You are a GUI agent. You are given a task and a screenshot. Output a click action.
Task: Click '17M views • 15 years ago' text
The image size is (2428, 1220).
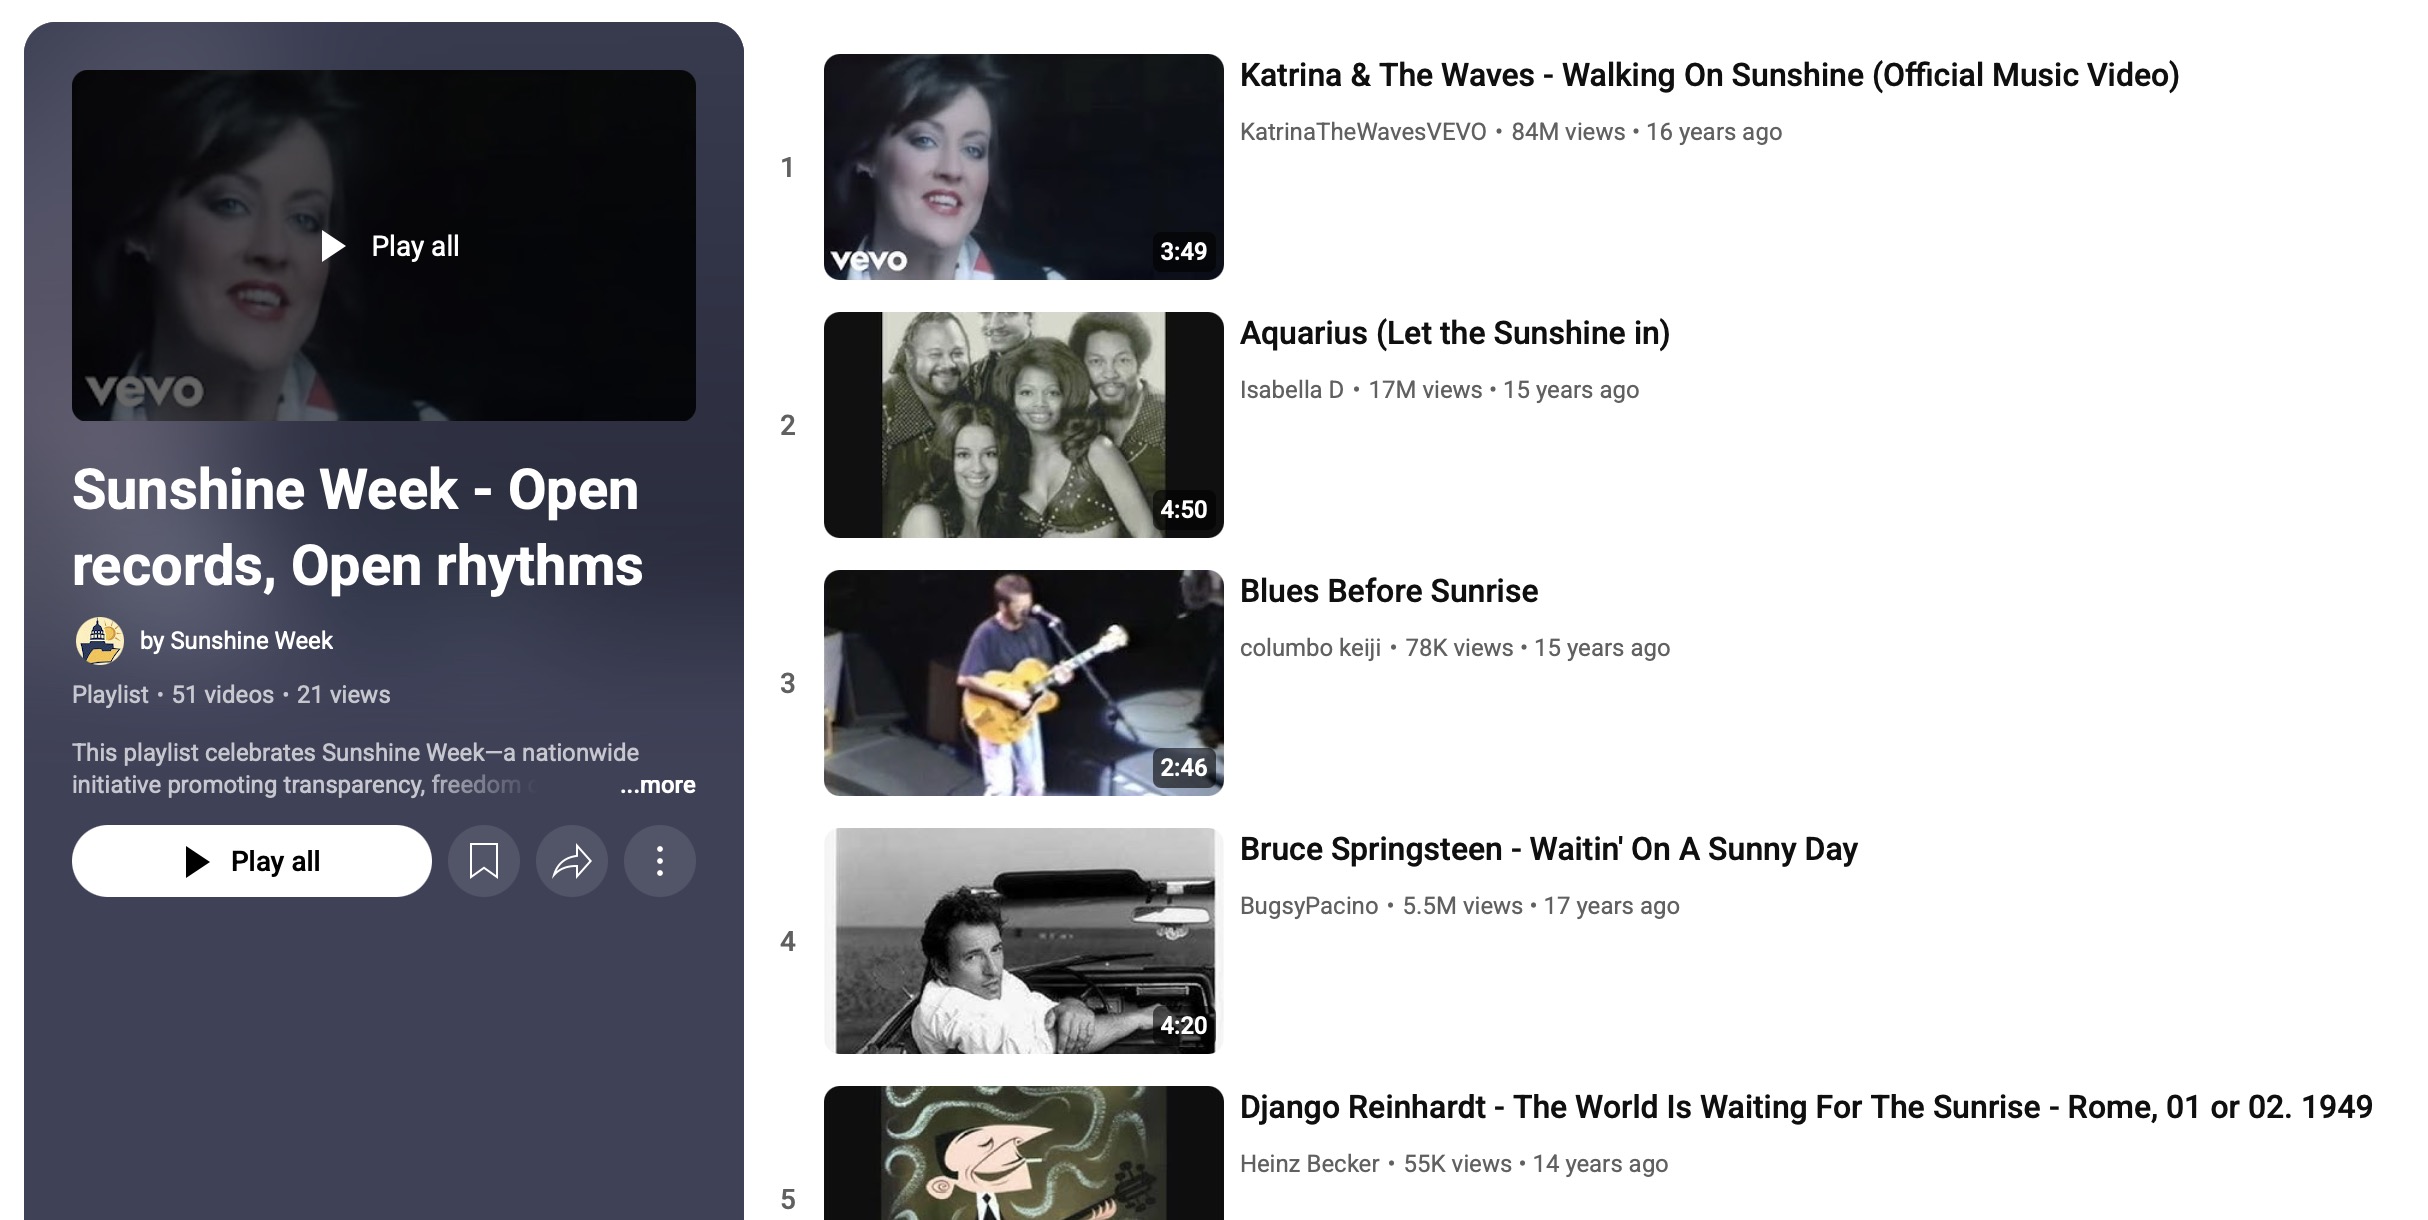click(x=1504, y=390)
